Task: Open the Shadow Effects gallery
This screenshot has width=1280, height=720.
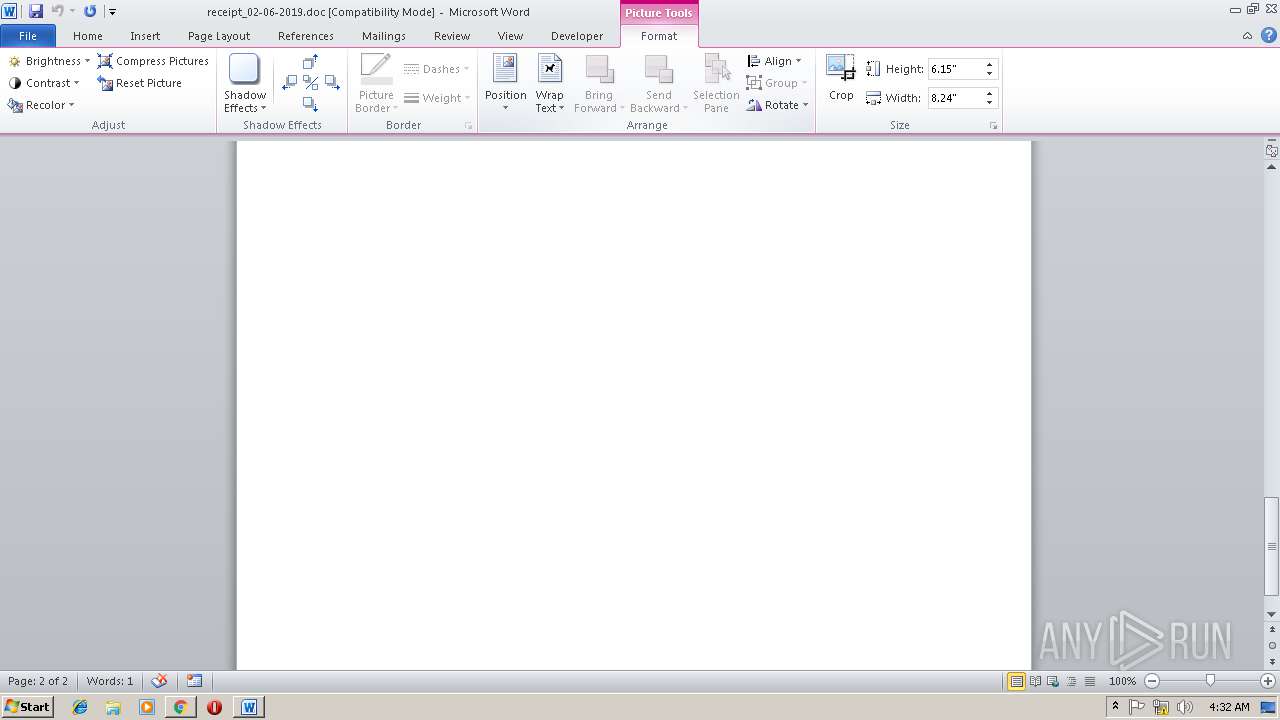Action: (x=245, y=83)
